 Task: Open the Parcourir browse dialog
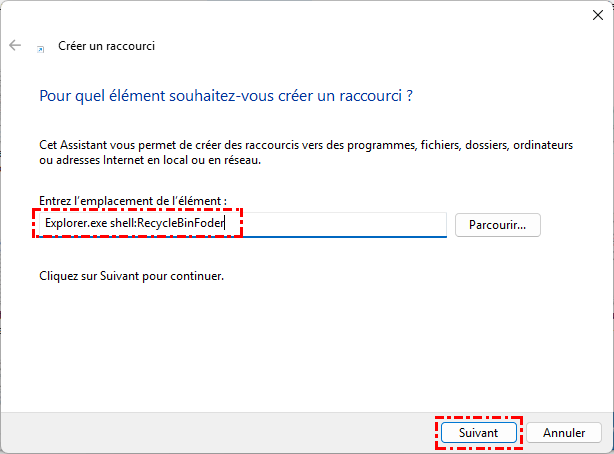497,224
